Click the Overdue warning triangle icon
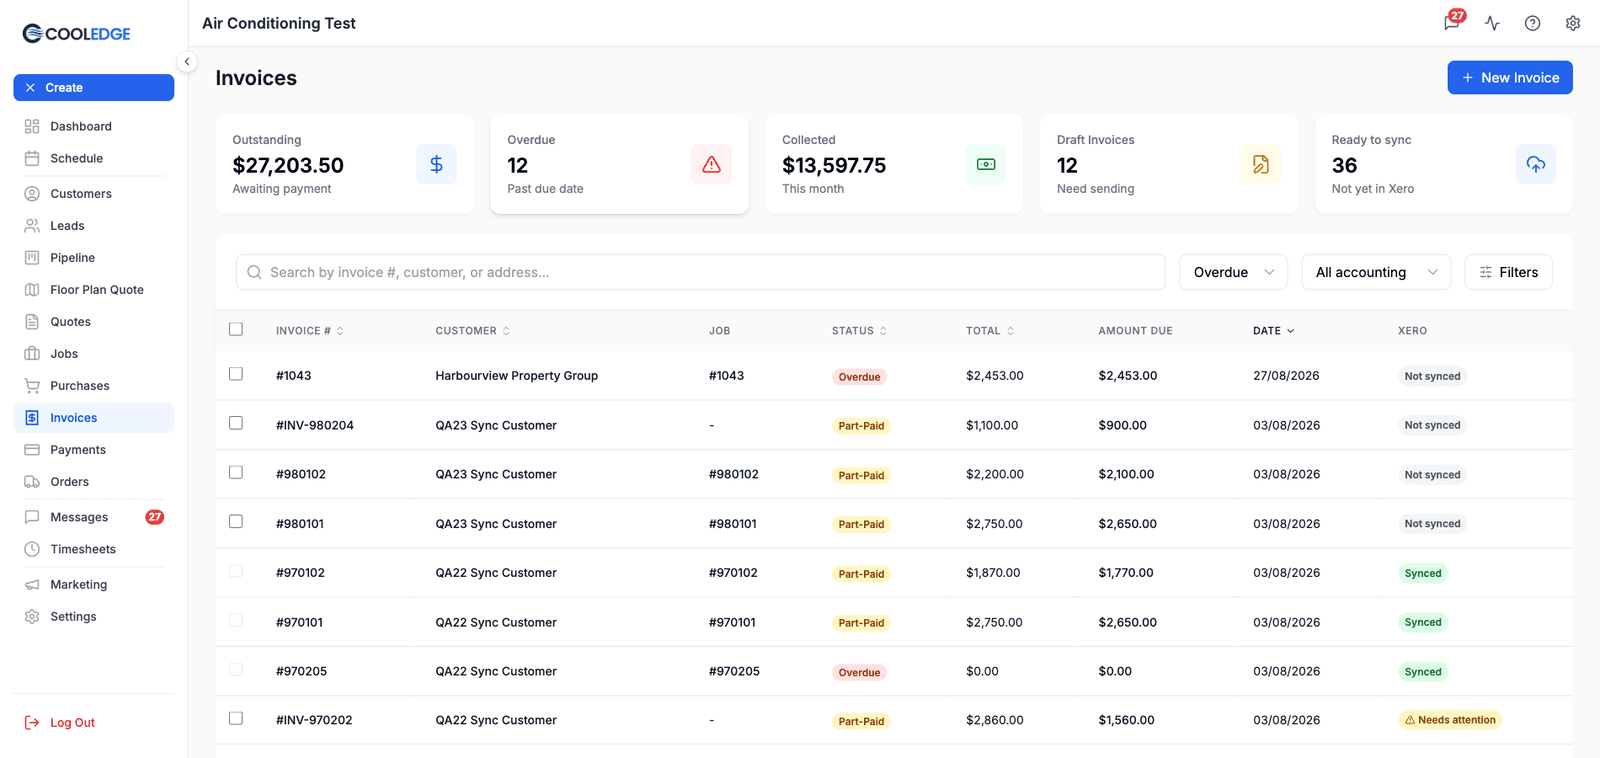 pos(711,164)
